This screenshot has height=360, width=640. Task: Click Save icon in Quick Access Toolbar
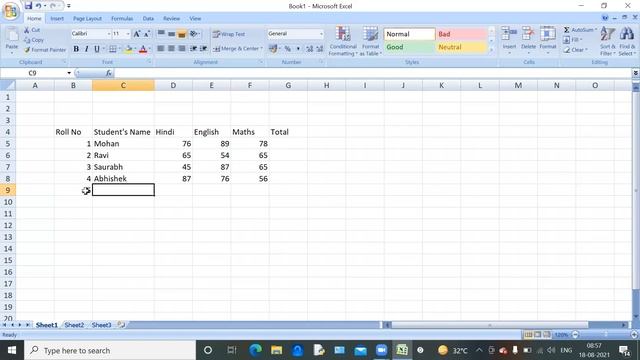tap(28, 6)
